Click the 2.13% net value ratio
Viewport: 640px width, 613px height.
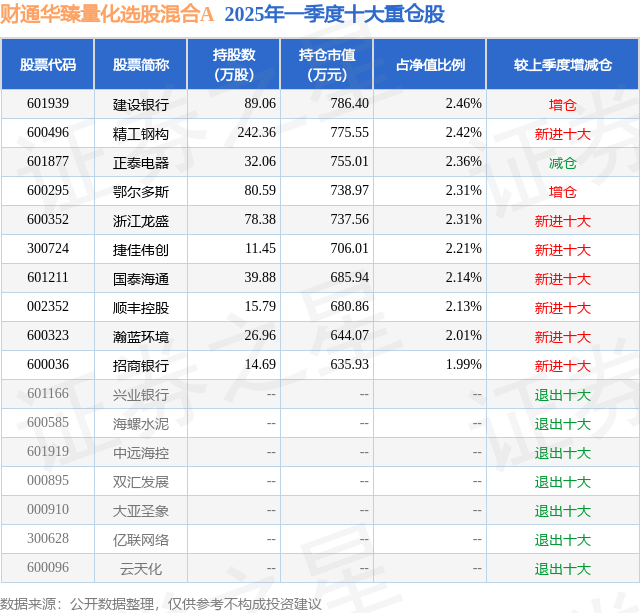463,306
